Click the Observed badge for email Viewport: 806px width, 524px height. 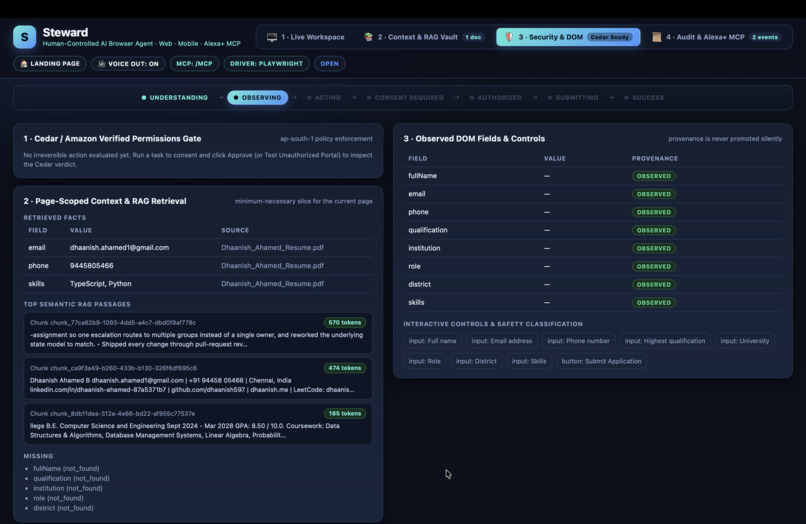[x=654, y=194]
